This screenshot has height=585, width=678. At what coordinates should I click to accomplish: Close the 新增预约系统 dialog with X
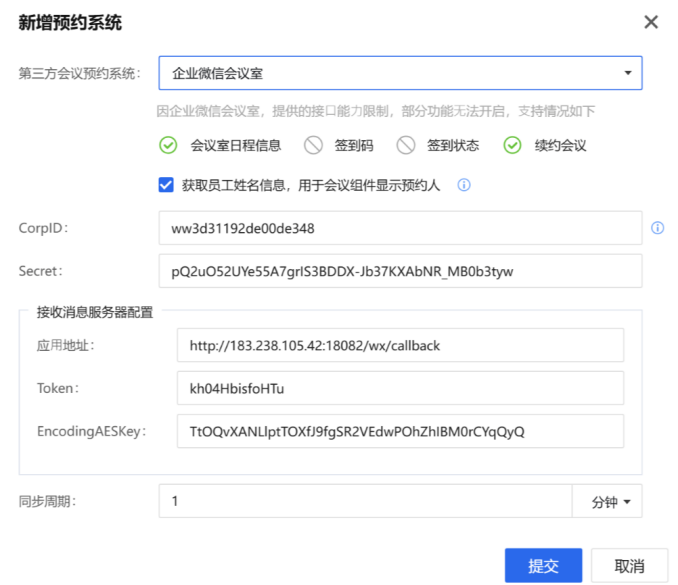point(651,22)
